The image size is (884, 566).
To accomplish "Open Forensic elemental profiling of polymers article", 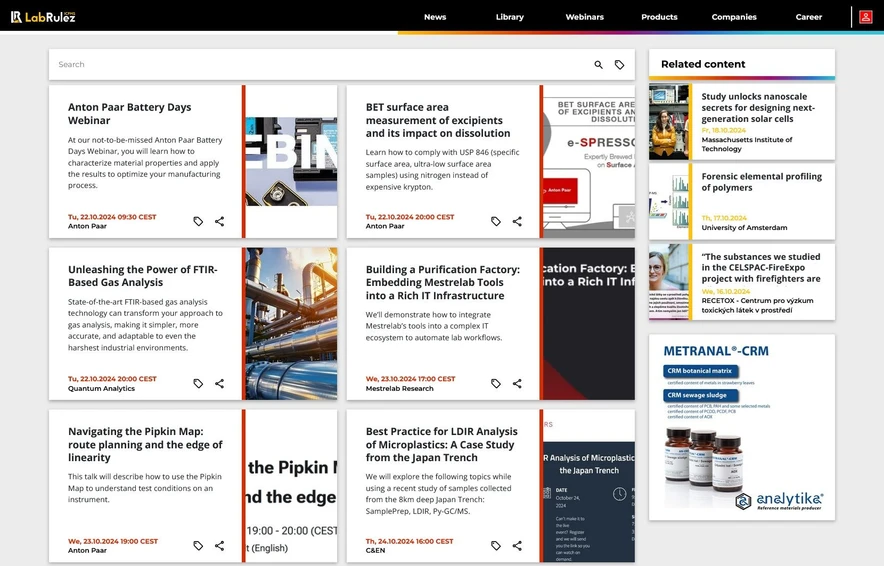I will (761, 182).
